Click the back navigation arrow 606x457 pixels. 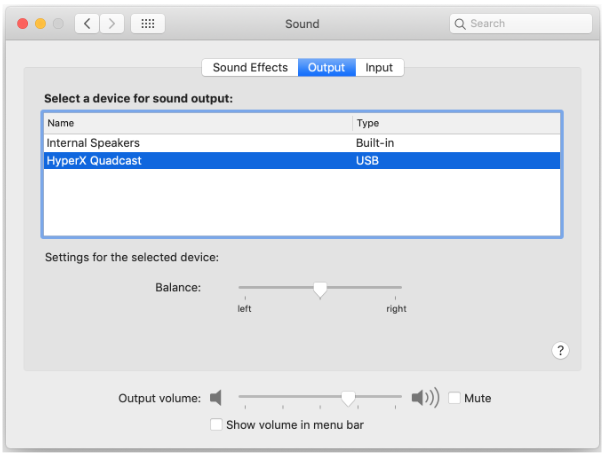(x=87, y=23)
